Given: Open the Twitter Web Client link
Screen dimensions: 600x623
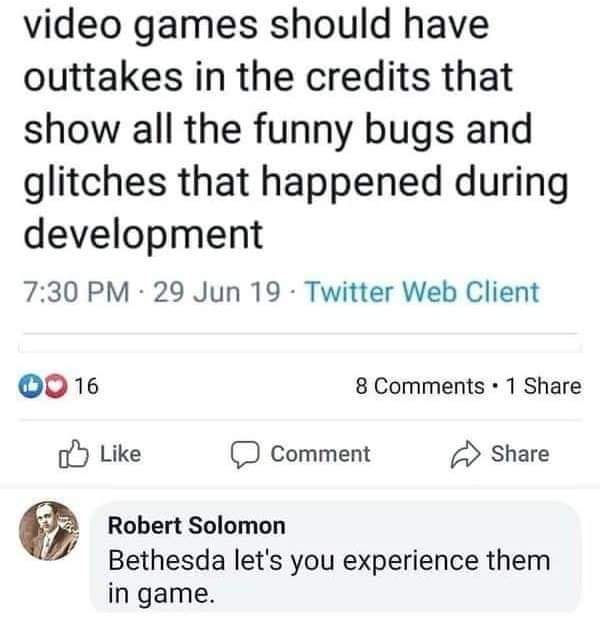Looking at the screenshot, I should 422,292.
